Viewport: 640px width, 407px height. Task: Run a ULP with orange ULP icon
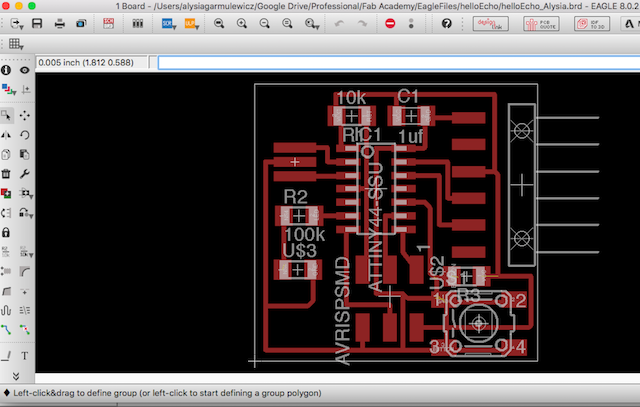pyautogui.click(x=191, y=24)
